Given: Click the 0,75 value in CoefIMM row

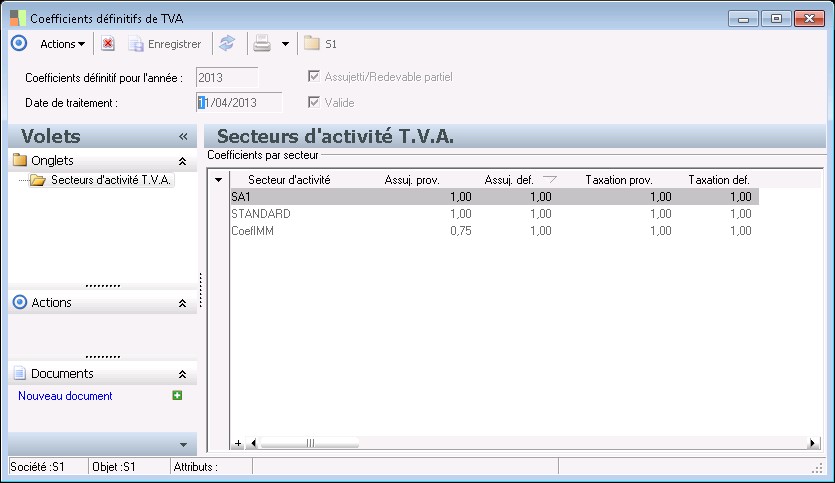Looking at the screenshot, I should (x=461, y=231).
